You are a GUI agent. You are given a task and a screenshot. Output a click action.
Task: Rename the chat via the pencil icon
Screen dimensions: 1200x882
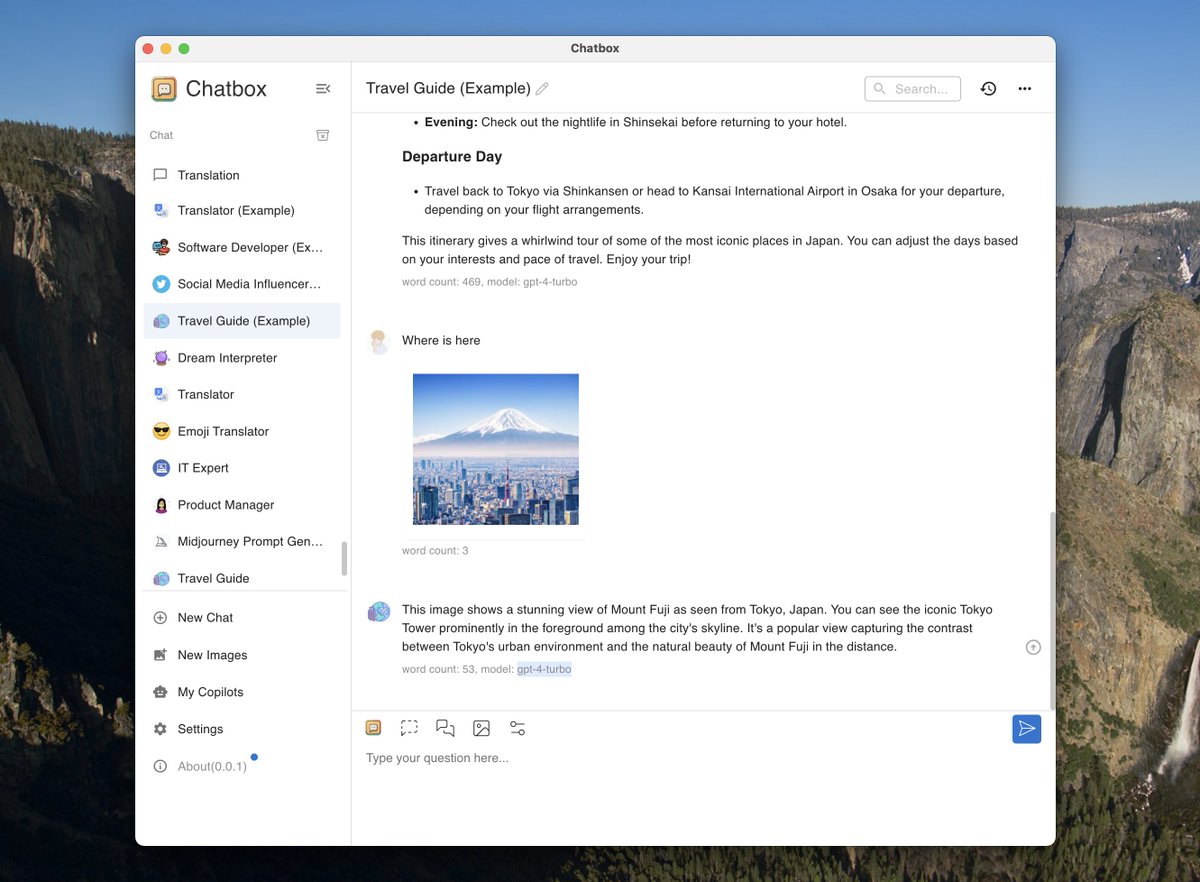pos(542,88)
